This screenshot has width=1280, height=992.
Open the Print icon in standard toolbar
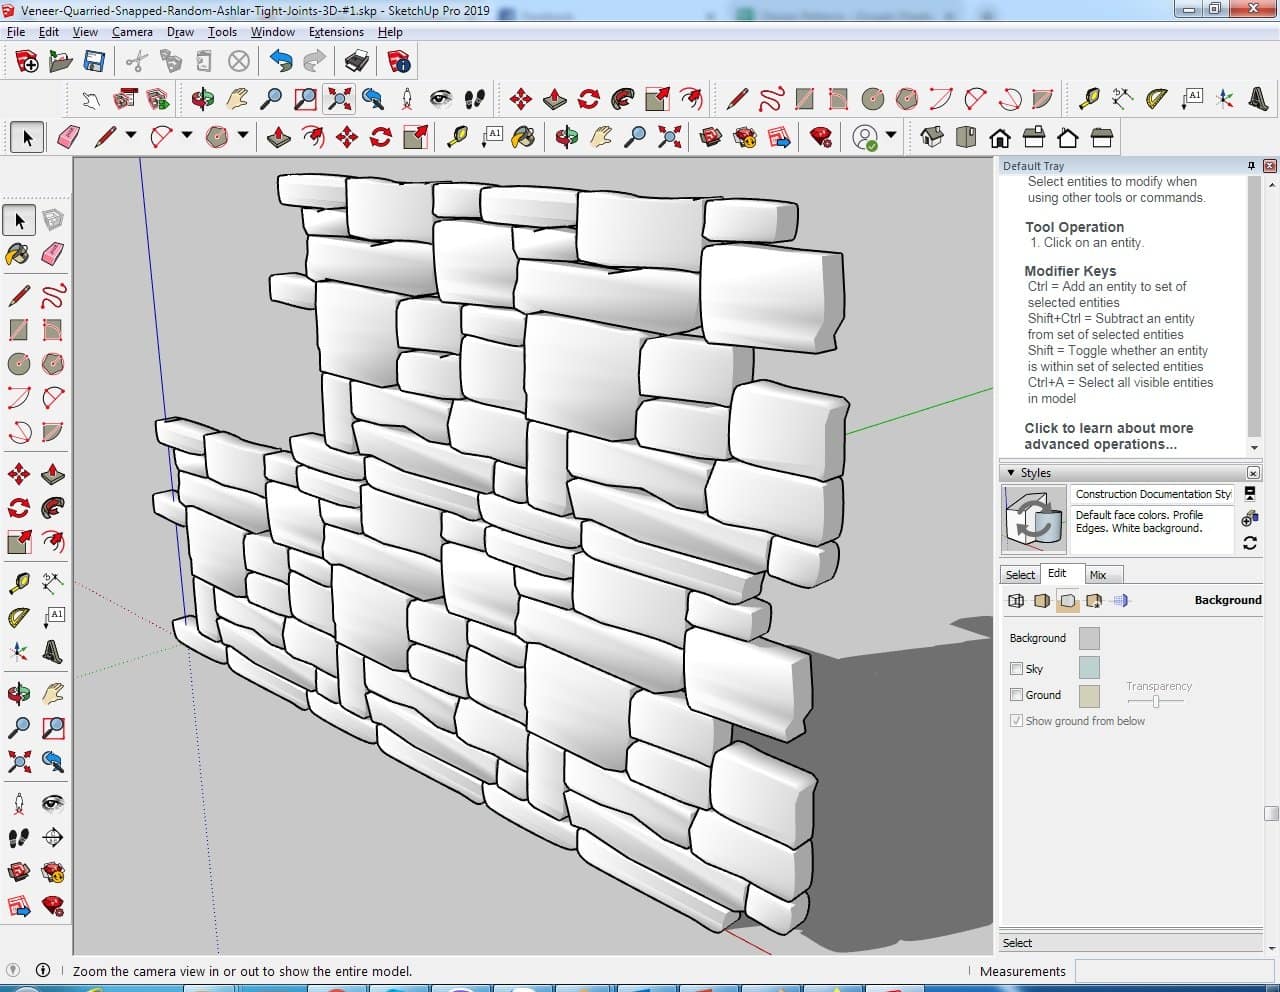tap(356, 62)
